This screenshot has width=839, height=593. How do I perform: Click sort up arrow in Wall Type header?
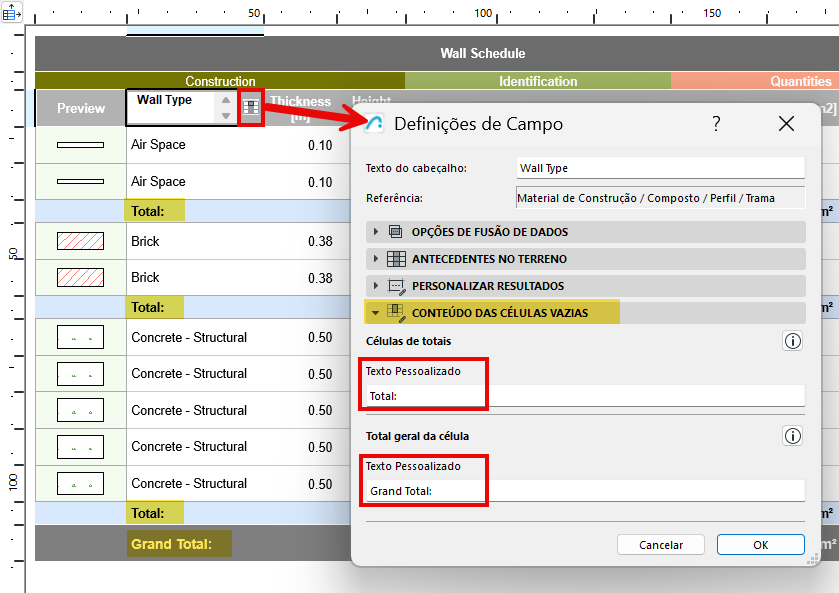226,100
